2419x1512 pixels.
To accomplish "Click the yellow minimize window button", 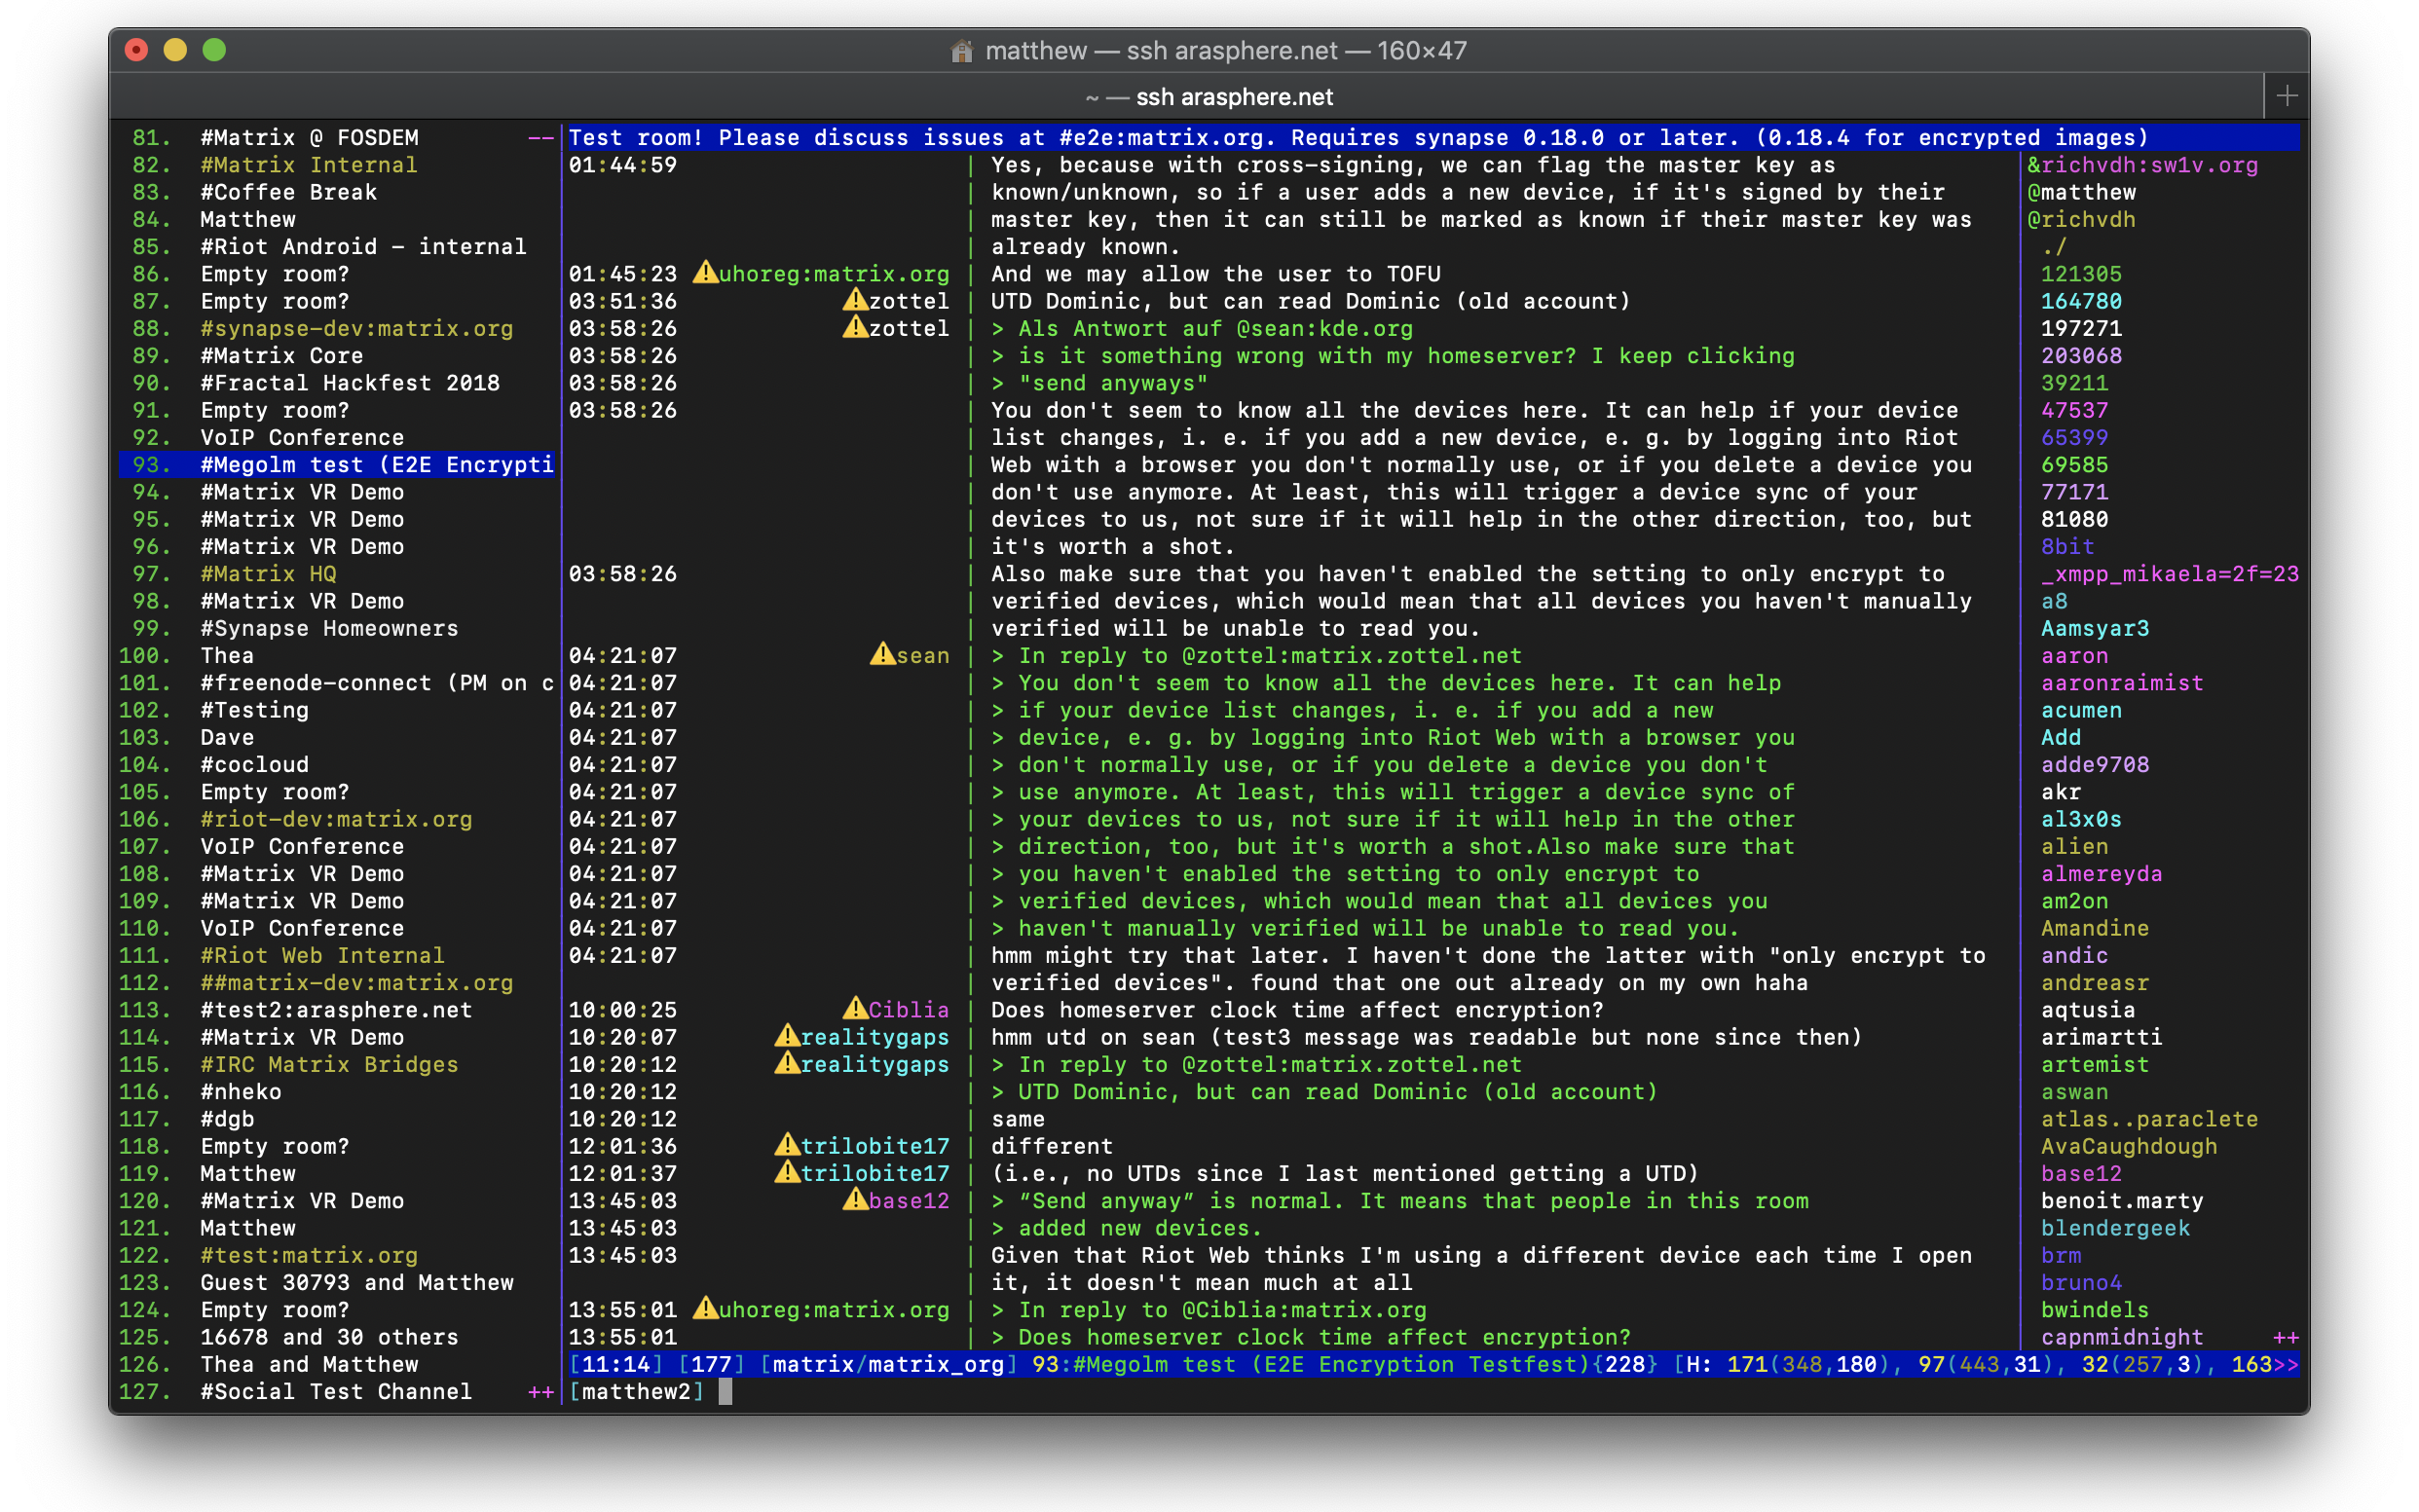I will click(x=175, y=50).
